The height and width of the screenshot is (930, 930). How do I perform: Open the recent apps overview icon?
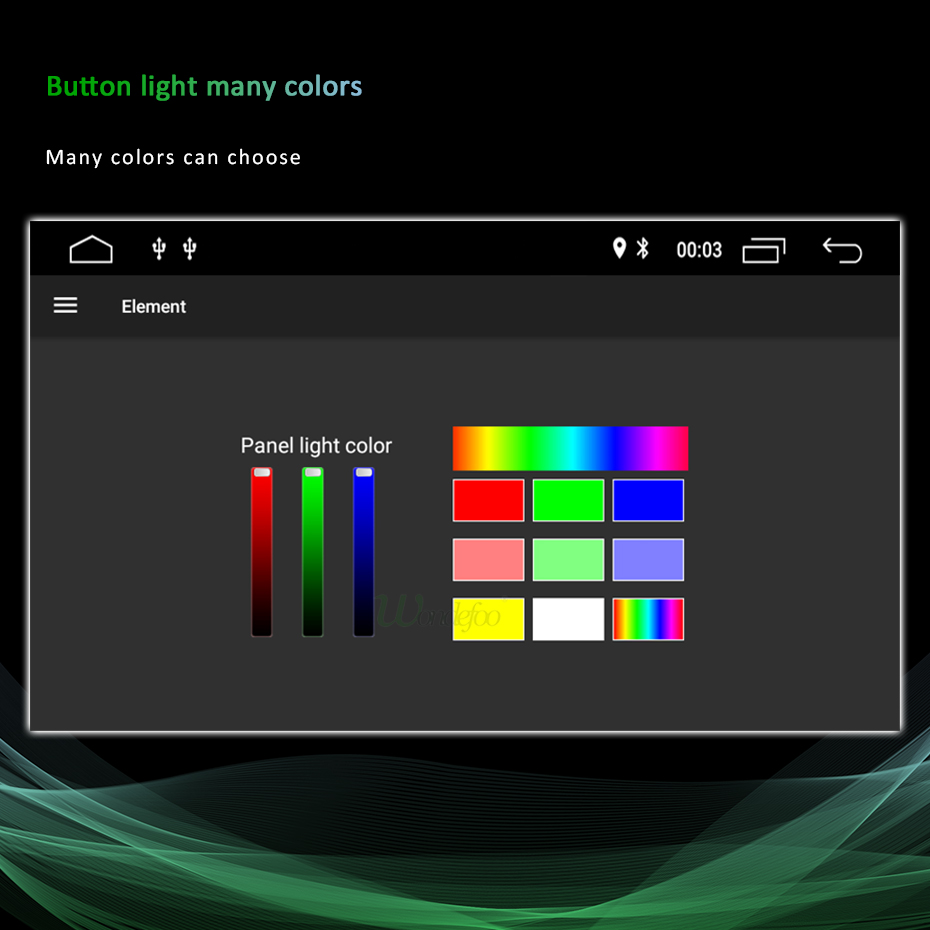764,250
